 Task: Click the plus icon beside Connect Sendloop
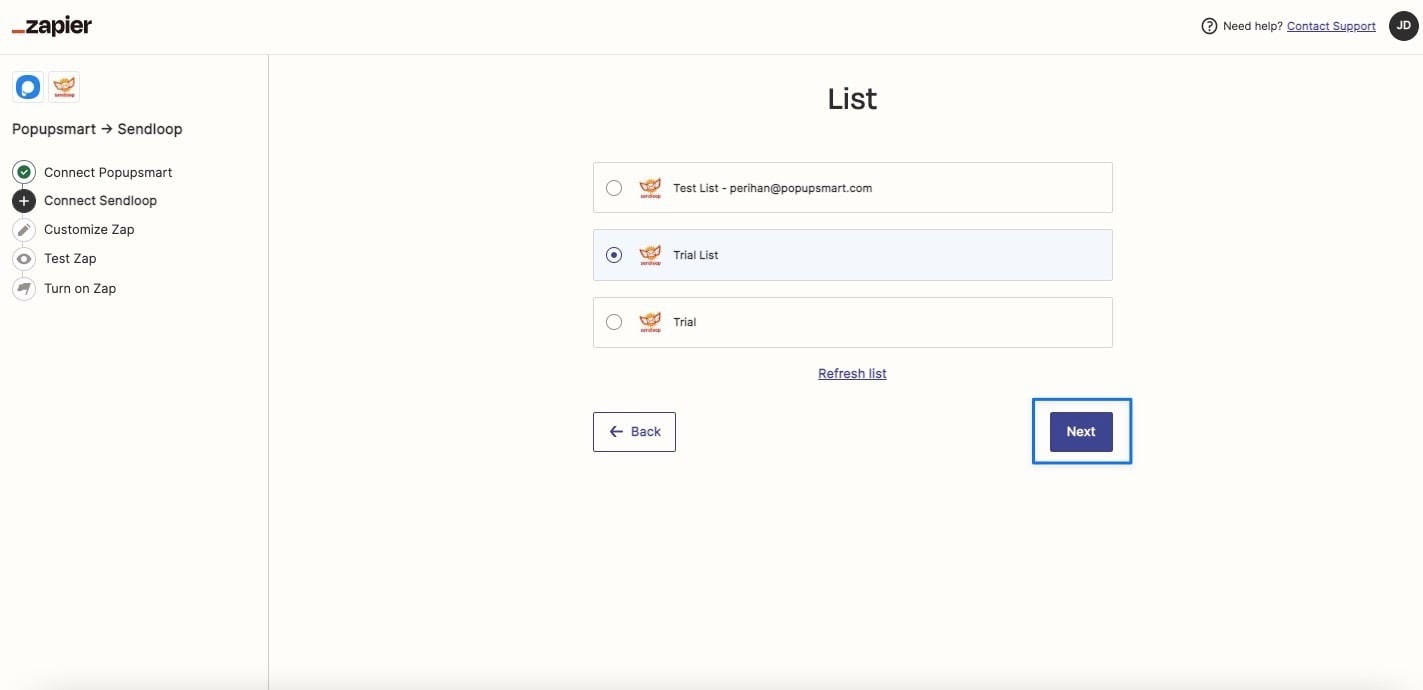[x=25, y=200]
